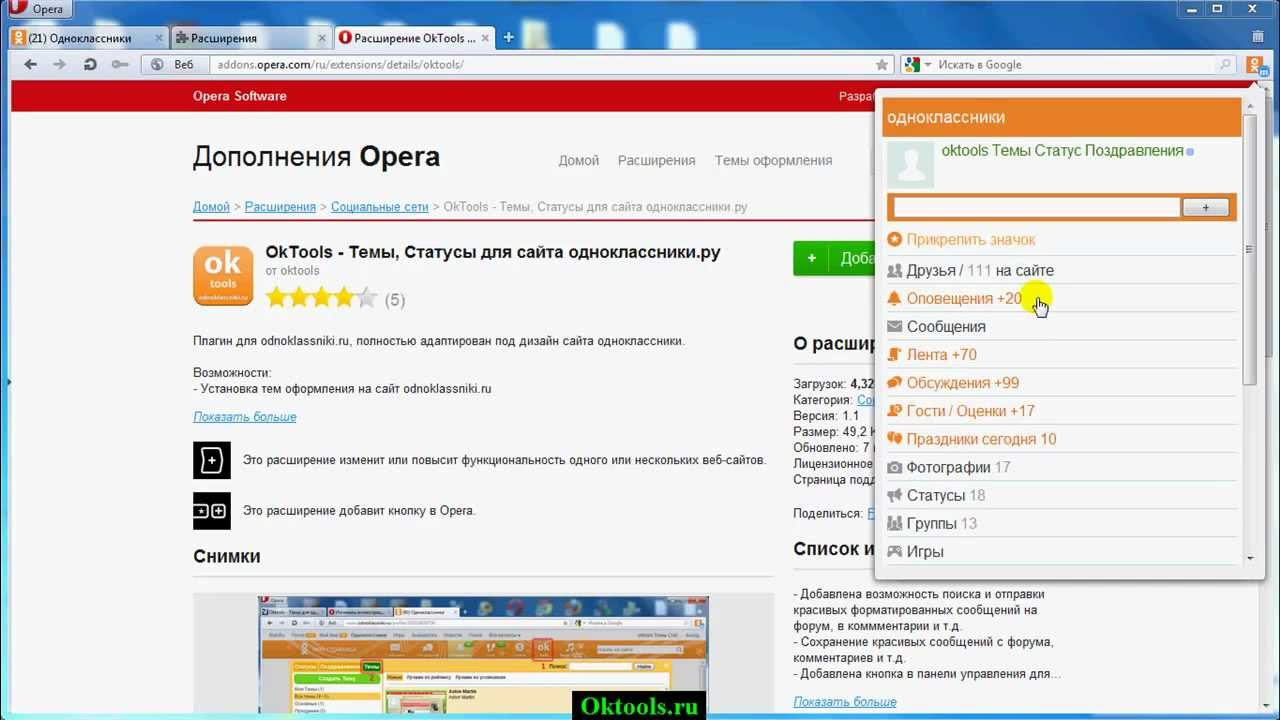Open Праздники сегодня 10

(981, 439)
